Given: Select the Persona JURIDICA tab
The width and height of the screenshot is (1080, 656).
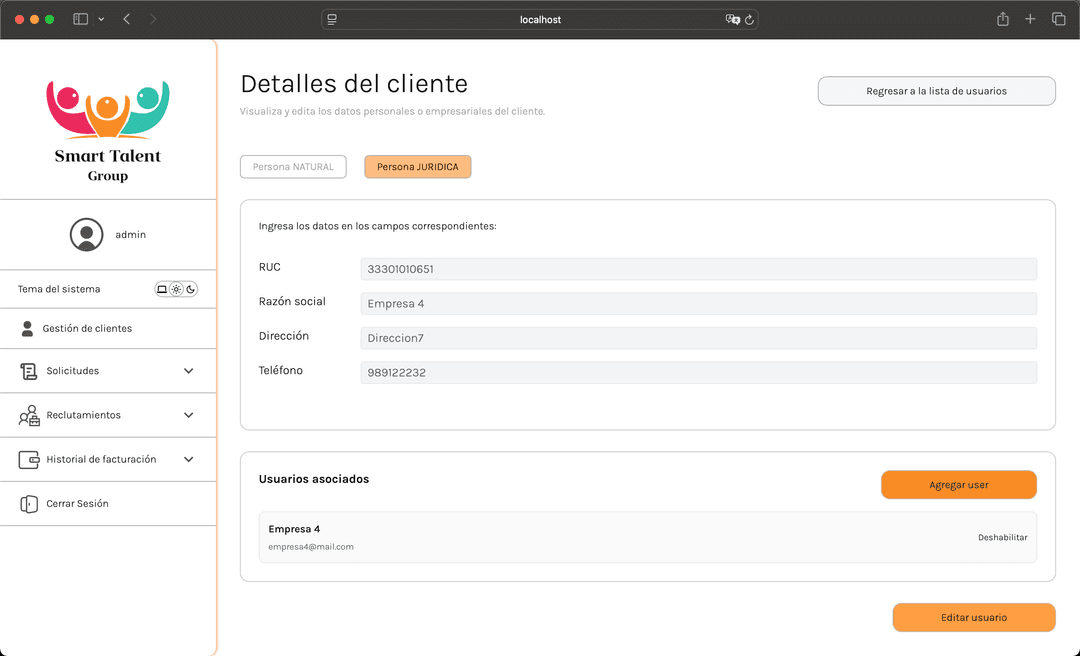Looking at the screenshot, I should click(x=417, y=166).
